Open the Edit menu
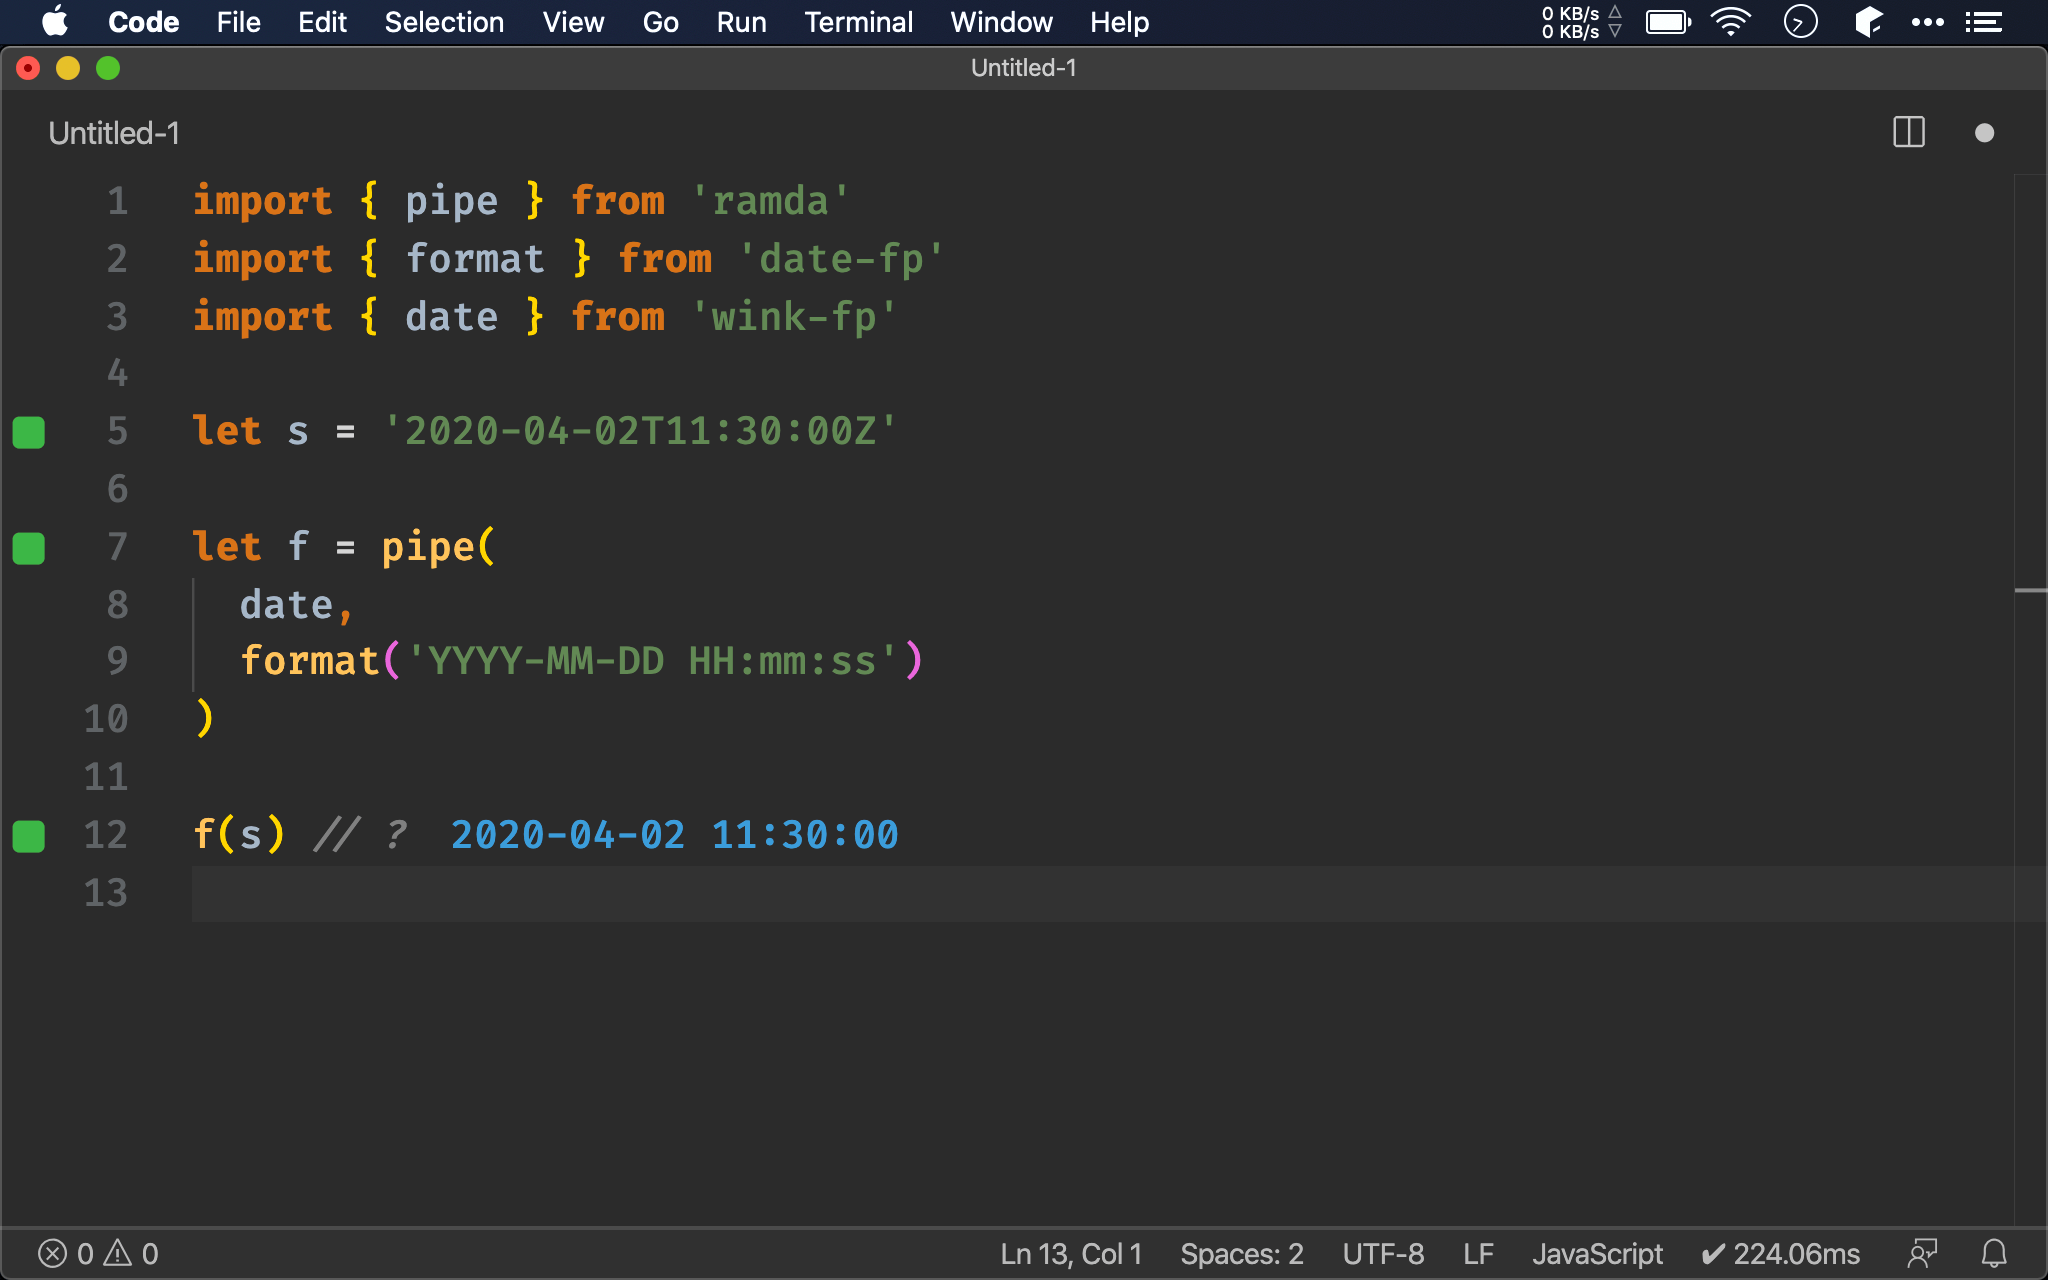 coord(322,22)
